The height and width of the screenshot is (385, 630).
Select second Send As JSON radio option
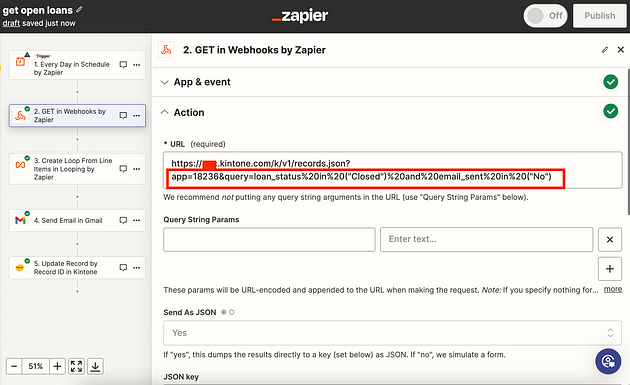[231, 312]
